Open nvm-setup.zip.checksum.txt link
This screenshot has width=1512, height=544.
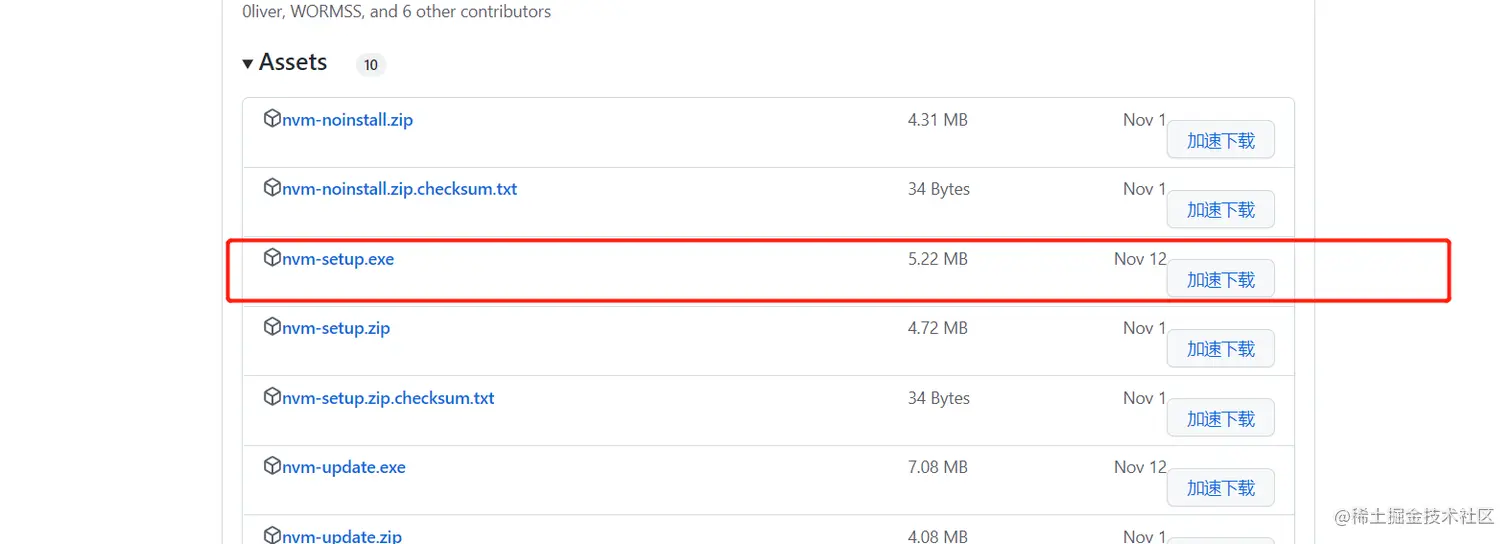click(388, 398)
